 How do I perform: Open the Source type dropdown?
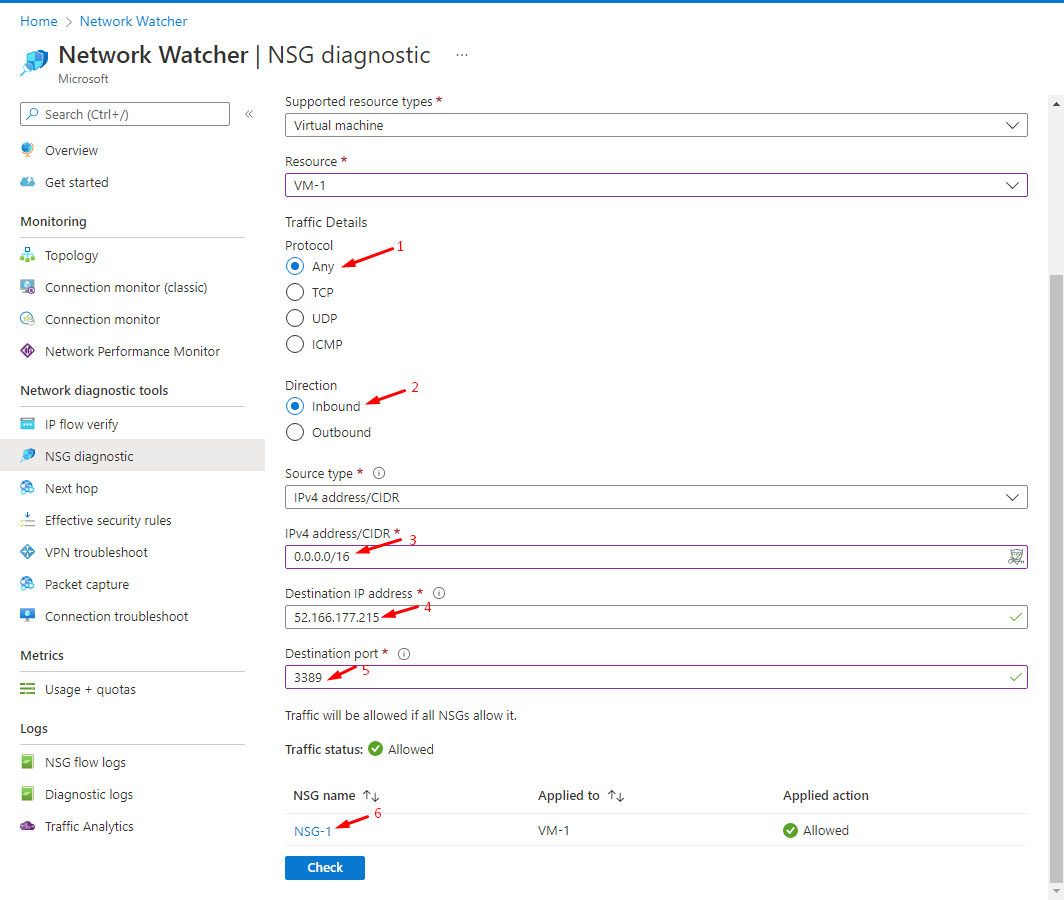tap(656, 497)
